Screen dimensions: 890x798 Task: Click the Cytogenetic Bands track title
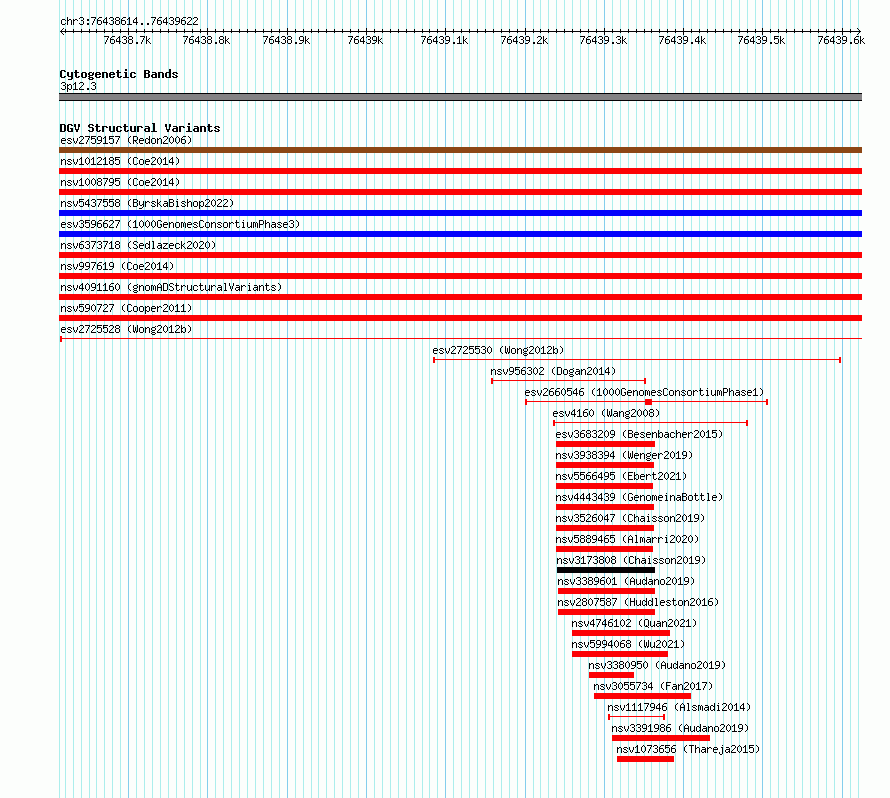point(119,74)
